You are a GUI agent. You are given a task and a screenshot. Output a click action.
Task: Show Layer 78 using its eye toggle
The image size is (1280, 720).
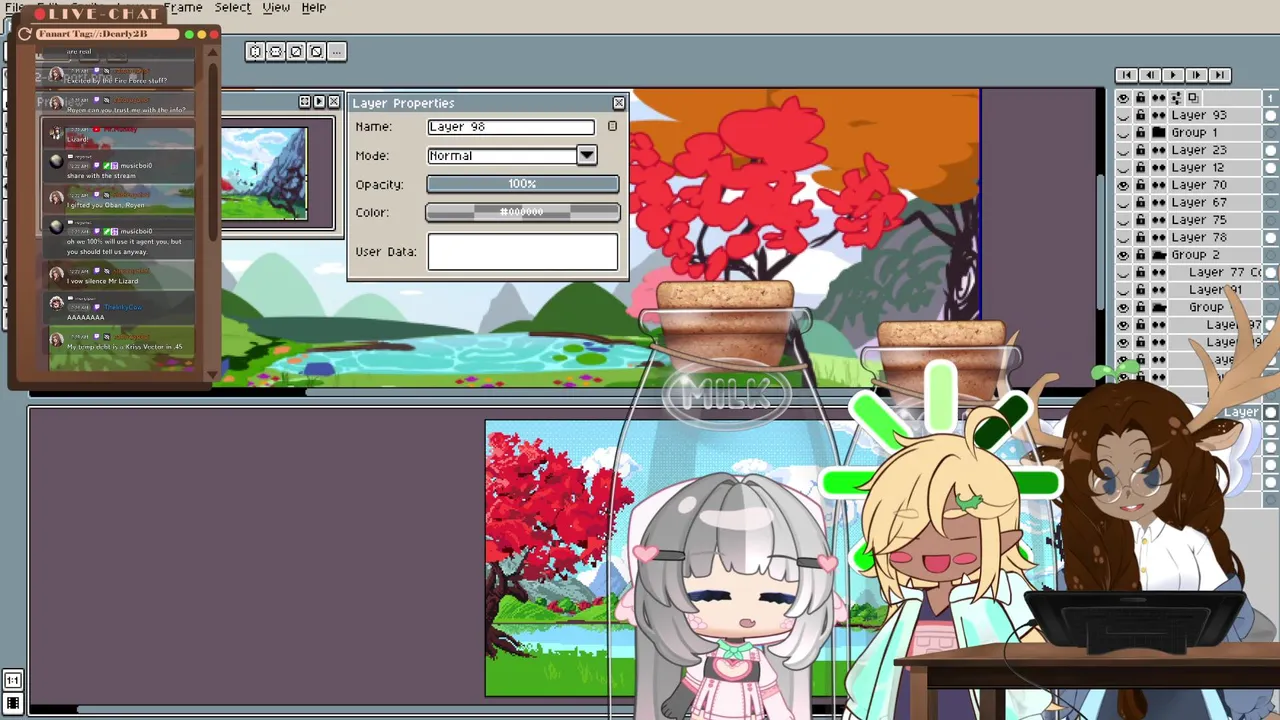point(1123,238)
